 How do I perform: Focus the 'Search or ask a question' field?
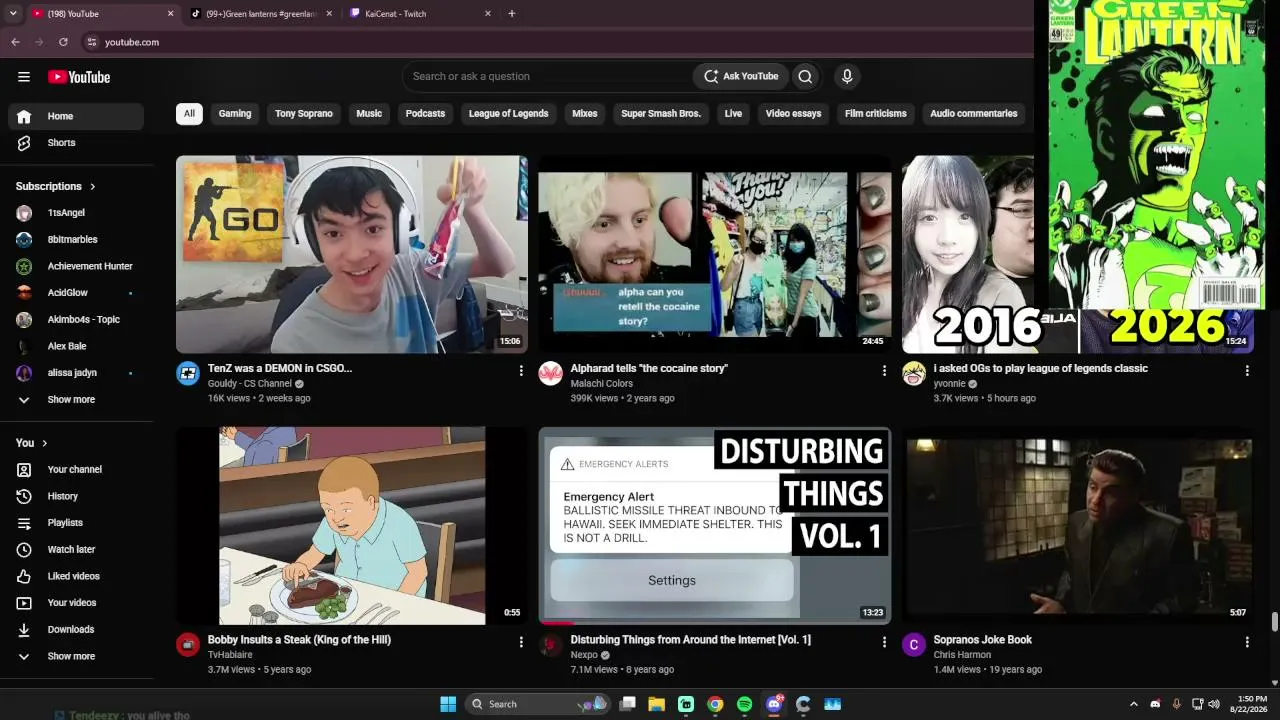548,76
